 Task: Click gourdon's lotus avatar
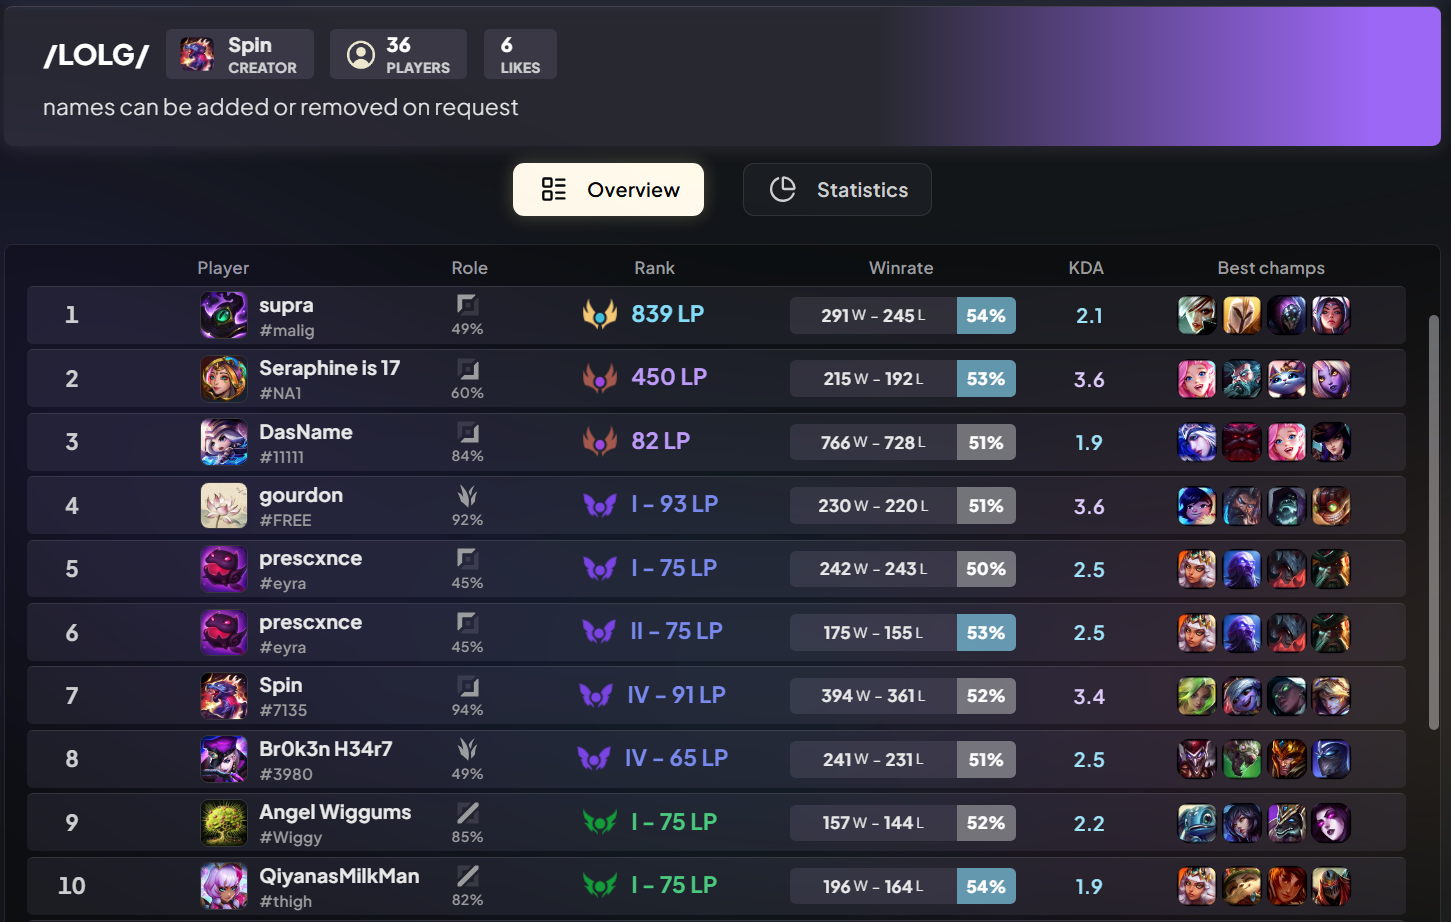[224, 505]
